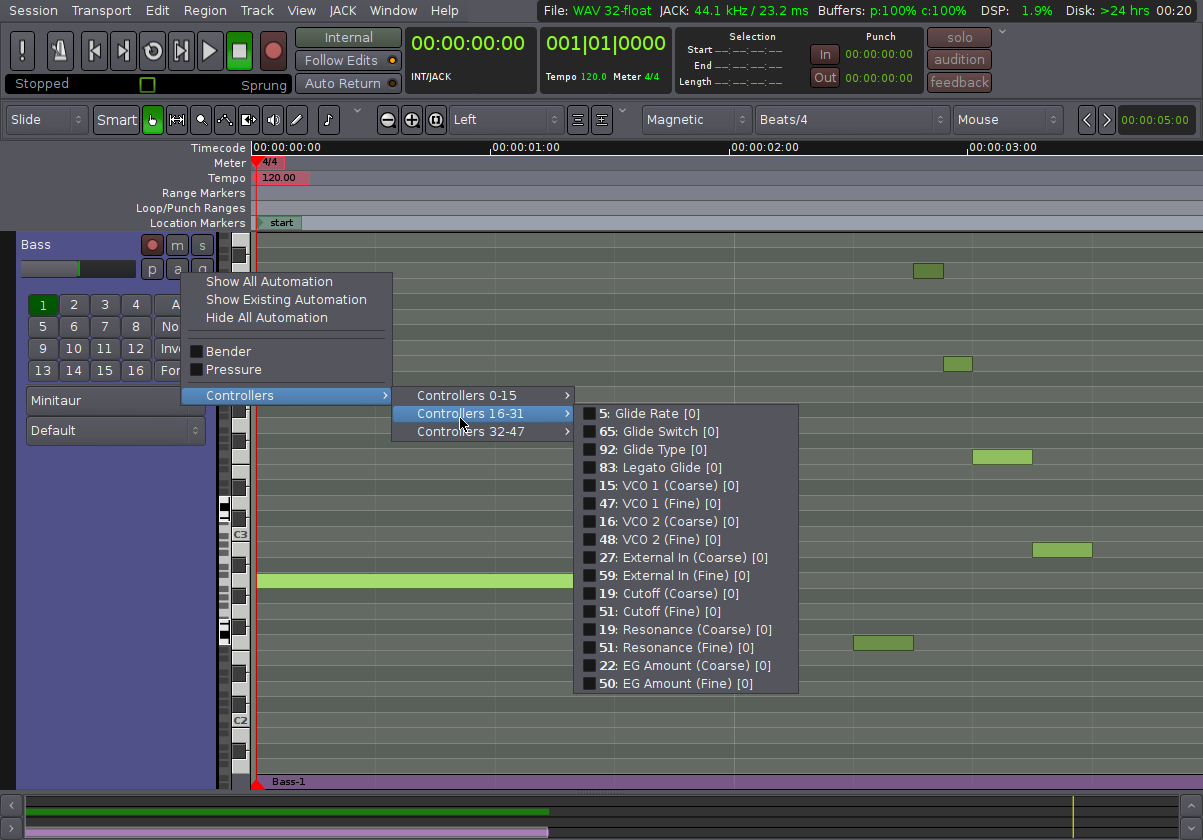Click the audition button at top right
1203x840 pixels.
pos(958,59)
